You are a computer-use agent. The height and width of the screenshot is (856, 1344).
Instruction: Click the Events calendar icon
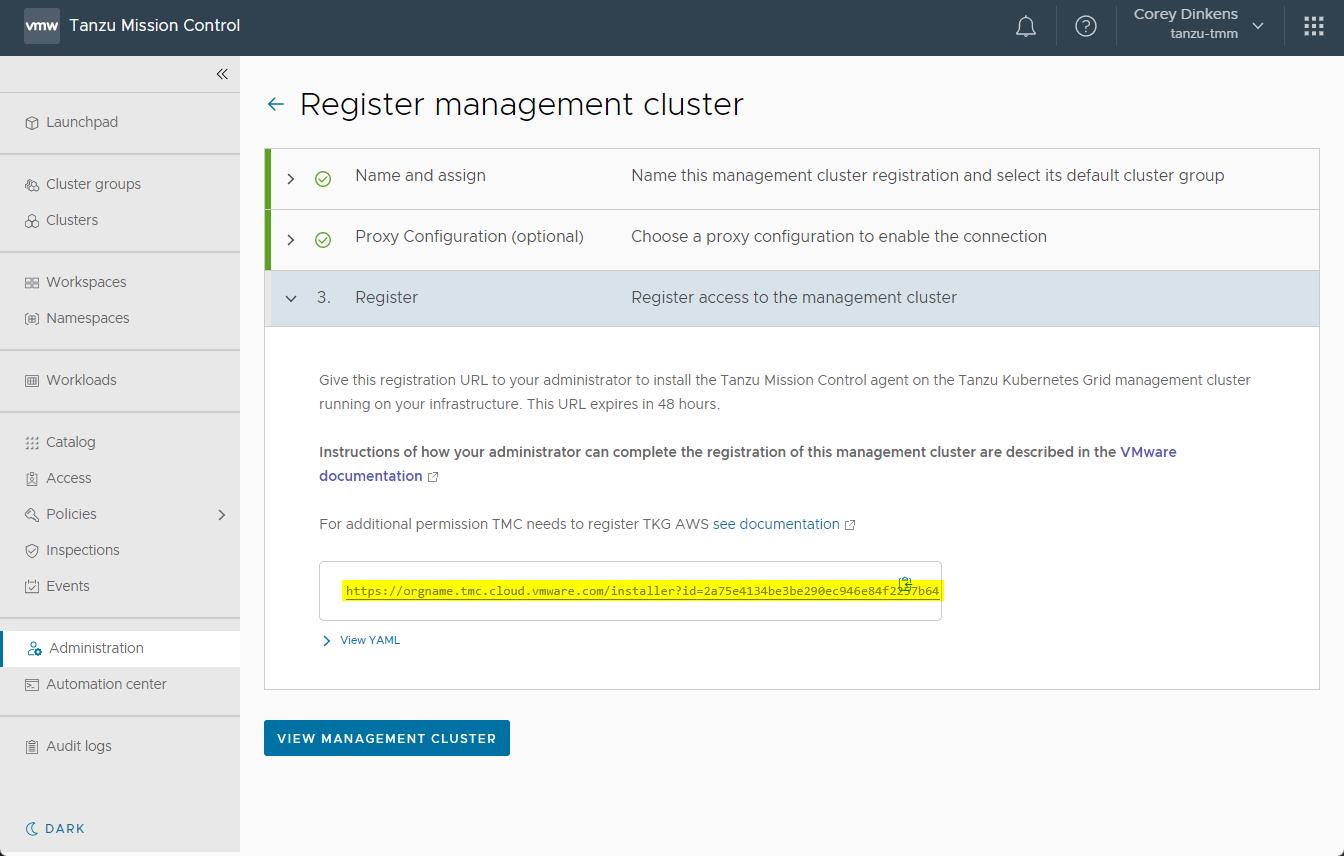pos(32,587)
